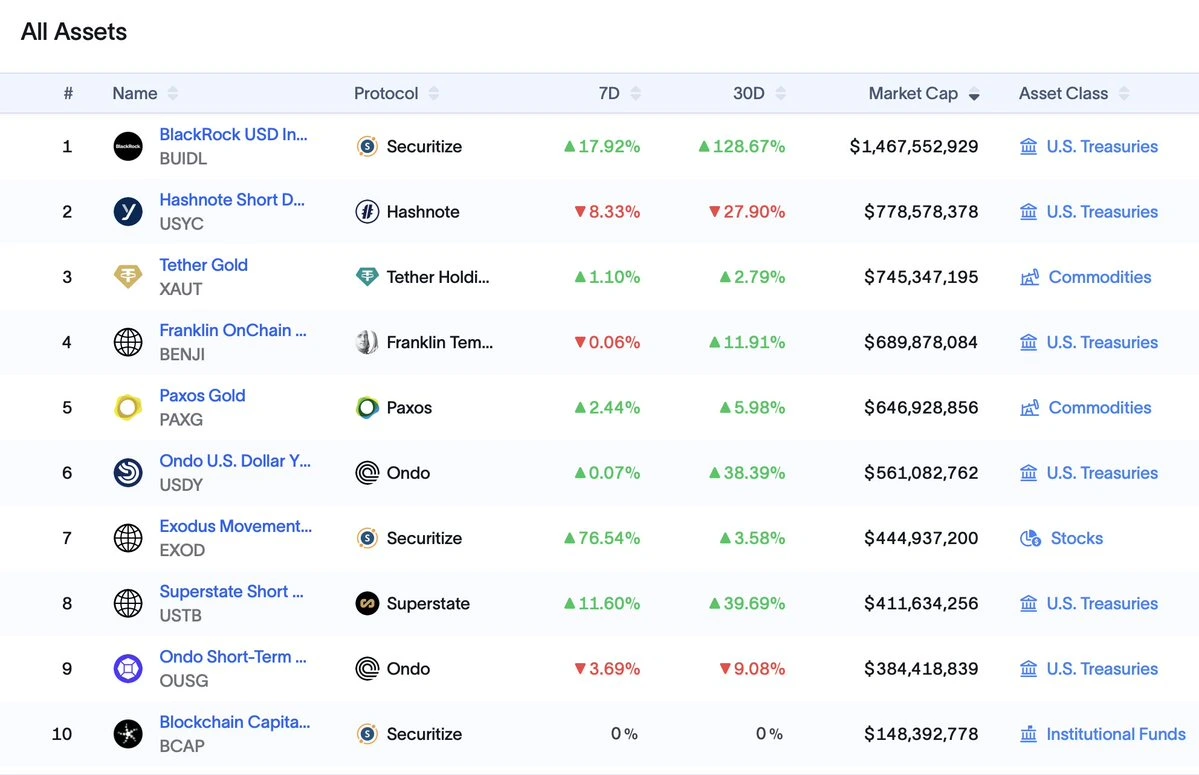Click the Stocks asset class link

(1077, 538)
